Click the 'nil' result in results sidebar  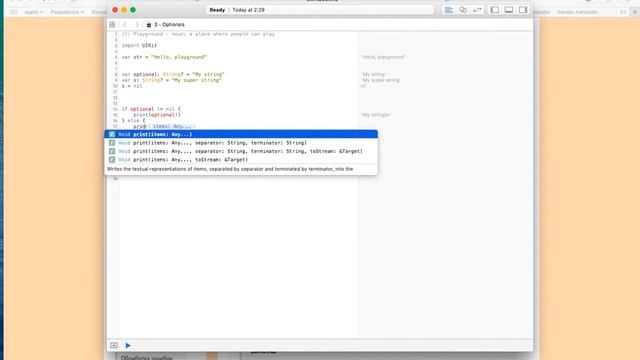click(363, 86)
